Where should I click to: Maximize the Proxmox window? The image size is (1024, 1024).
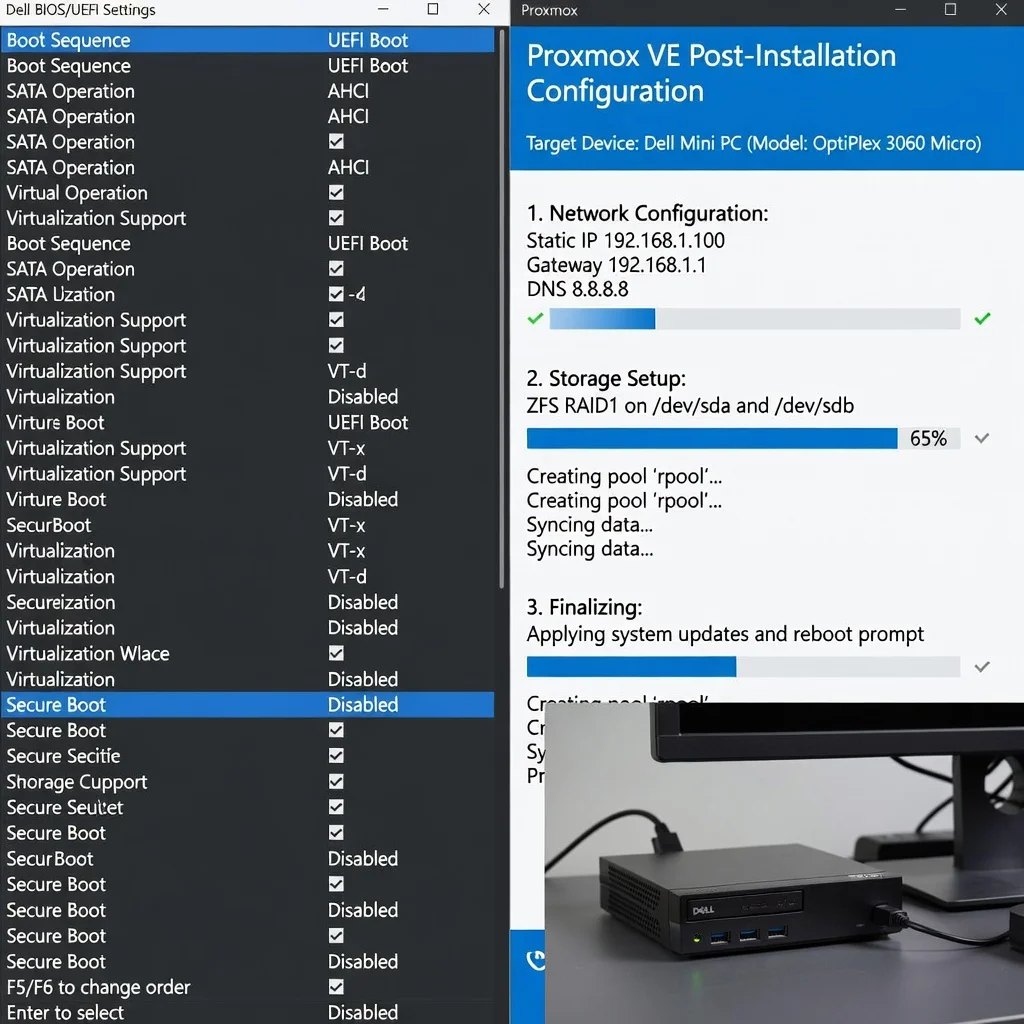[x=951, y=9]
